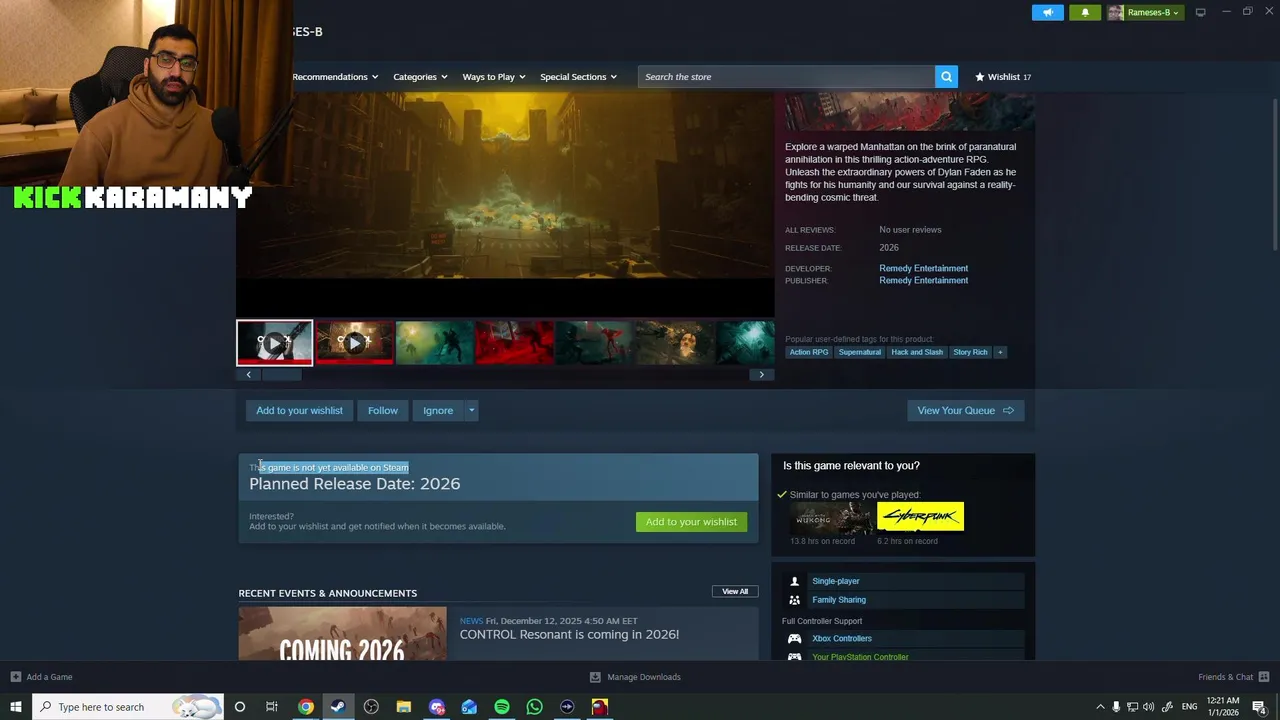Click the Cortana circle icon
1280x720 pixels.
[239, 707]
